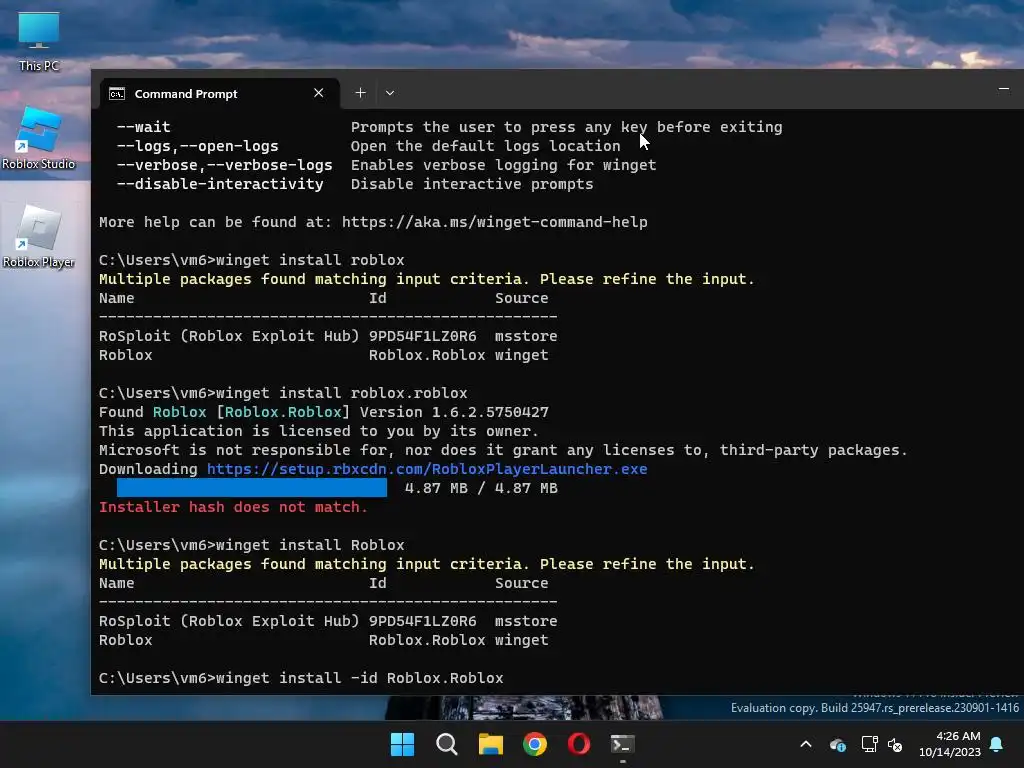The image size is (1024, 768).
Task: Show hidden tray icons chevron
Action: (x=806, y=744)
